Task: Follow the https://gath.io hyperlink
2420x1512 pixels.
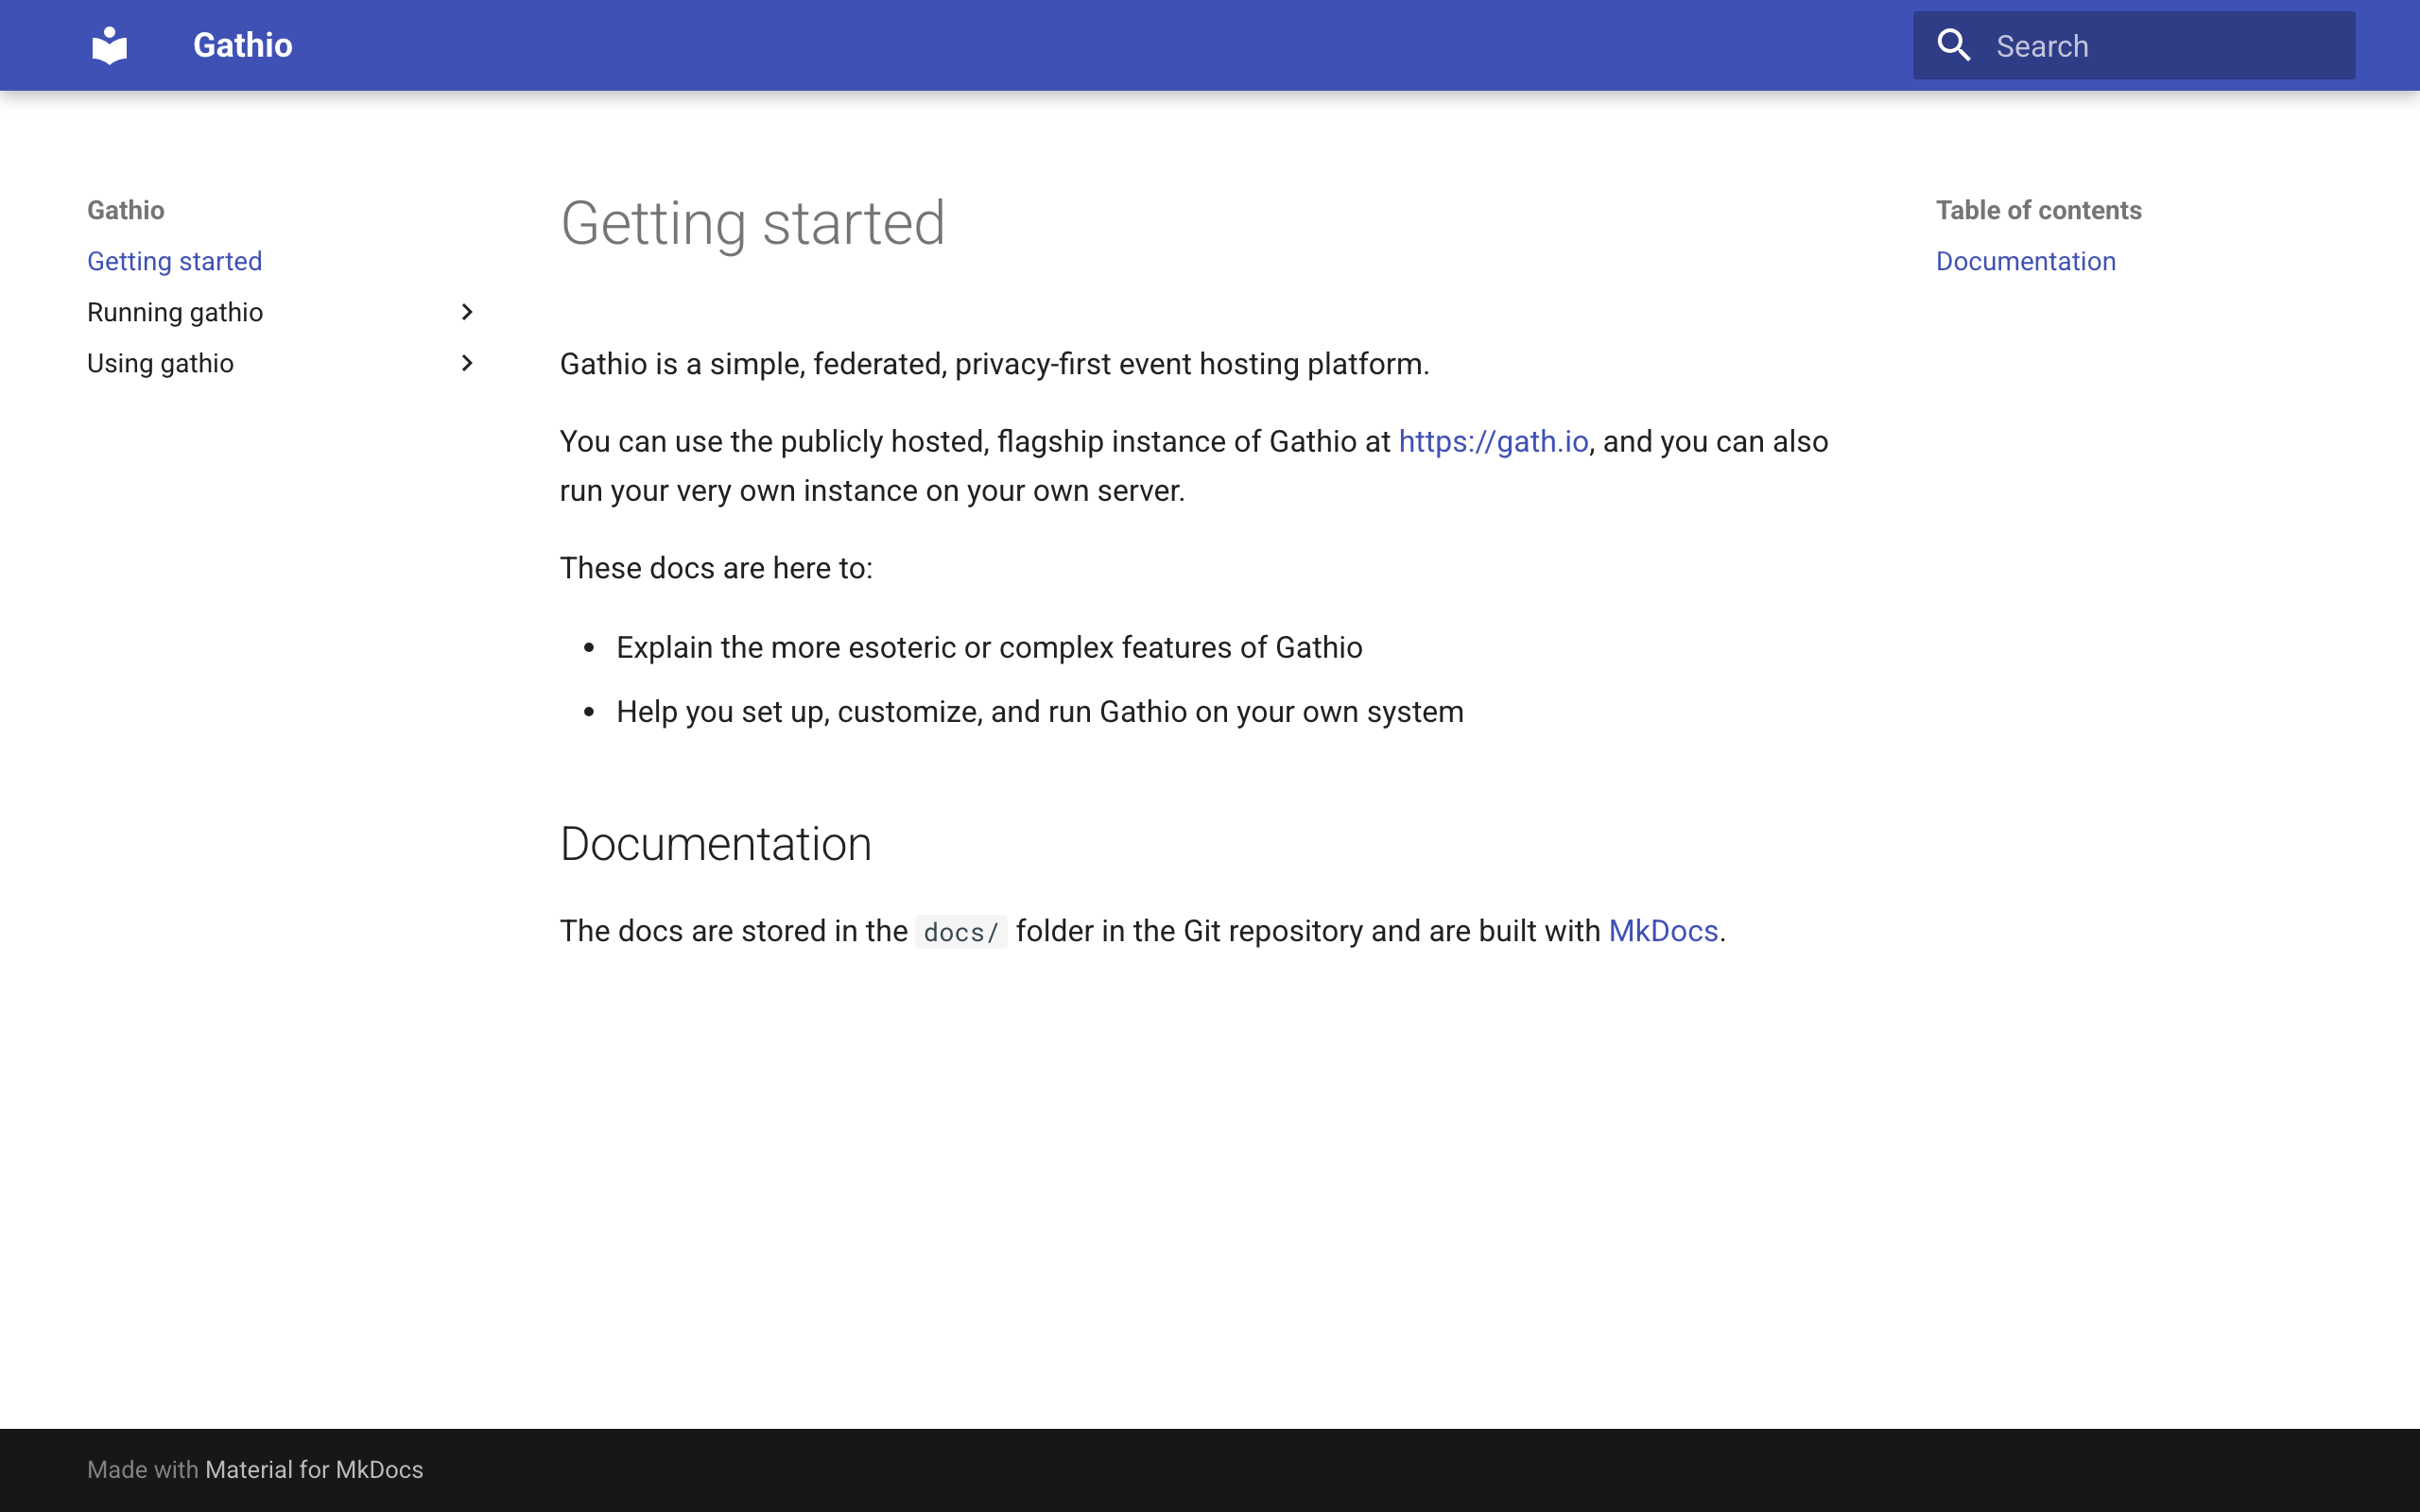Action: point(1492,441)
